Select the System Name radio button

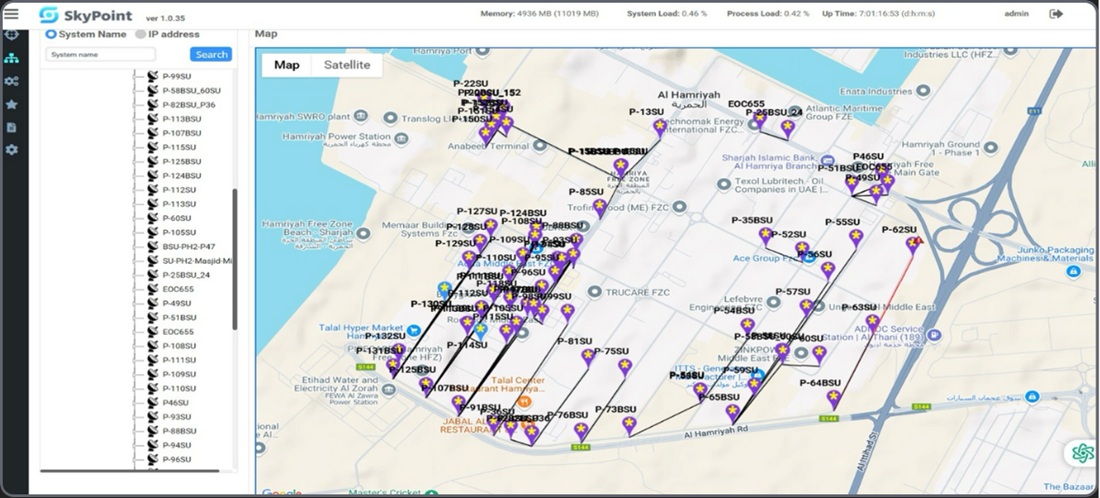51,34
